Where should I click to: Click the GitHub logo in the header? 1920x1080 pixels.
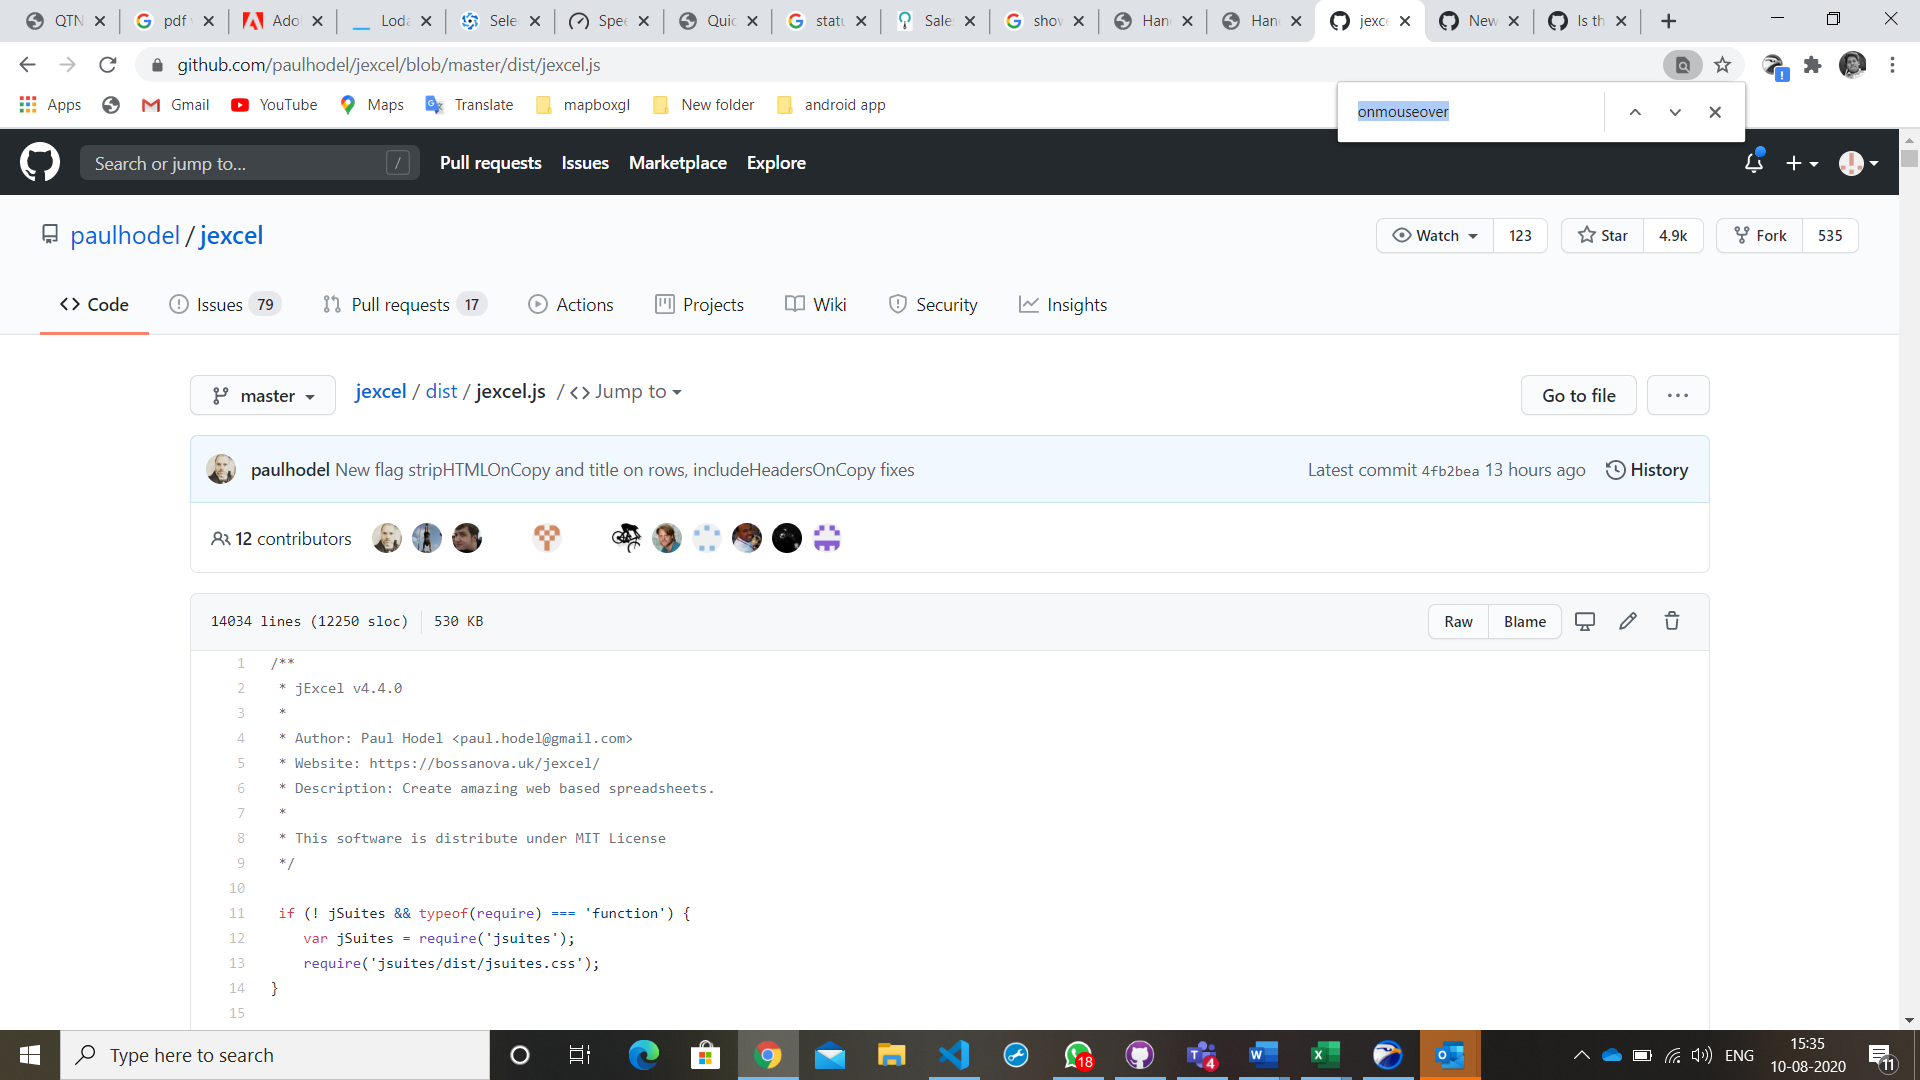point(40,162)
